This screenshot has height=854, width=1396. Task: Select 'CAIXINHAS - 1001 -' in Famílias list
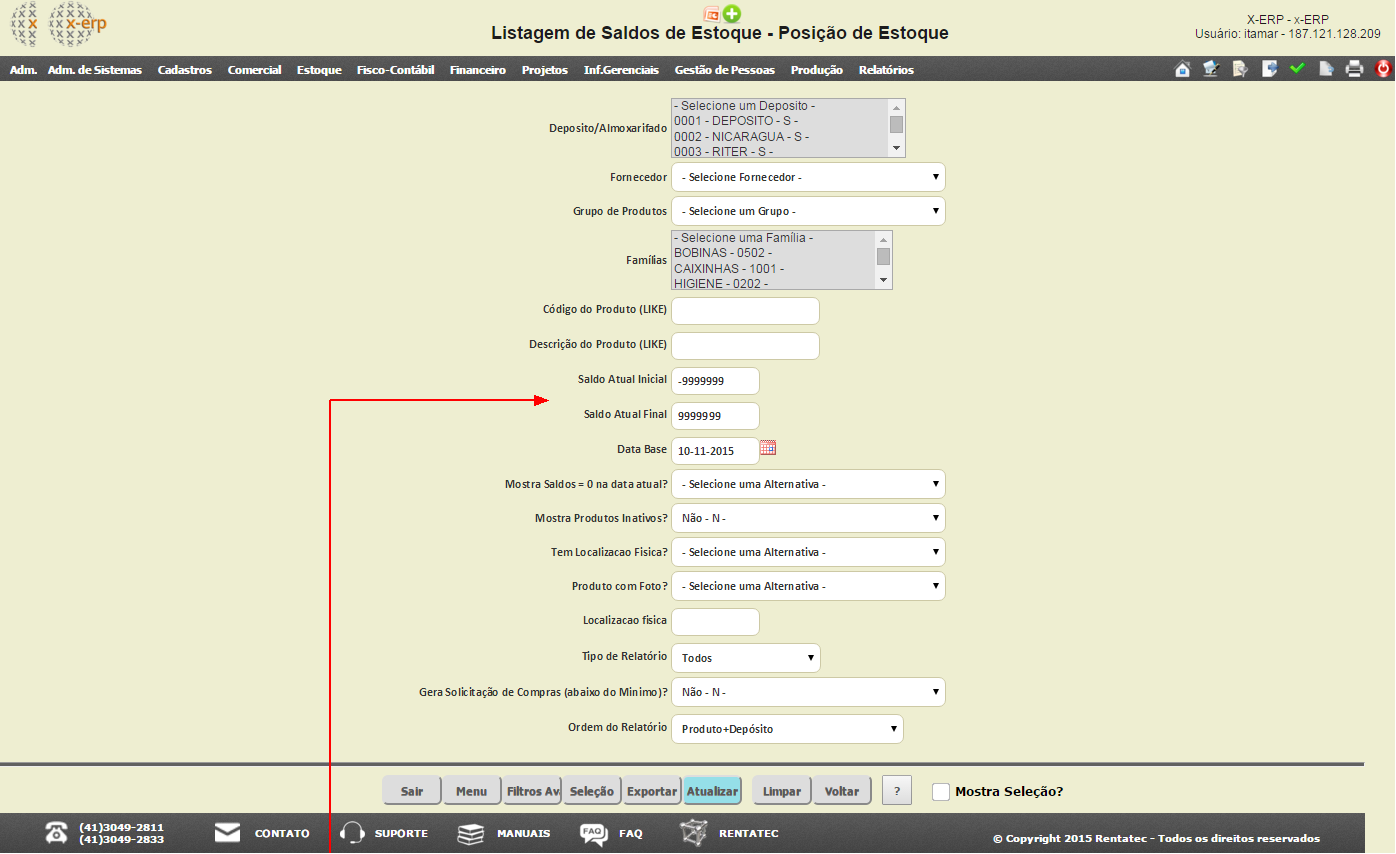[773, 269]
